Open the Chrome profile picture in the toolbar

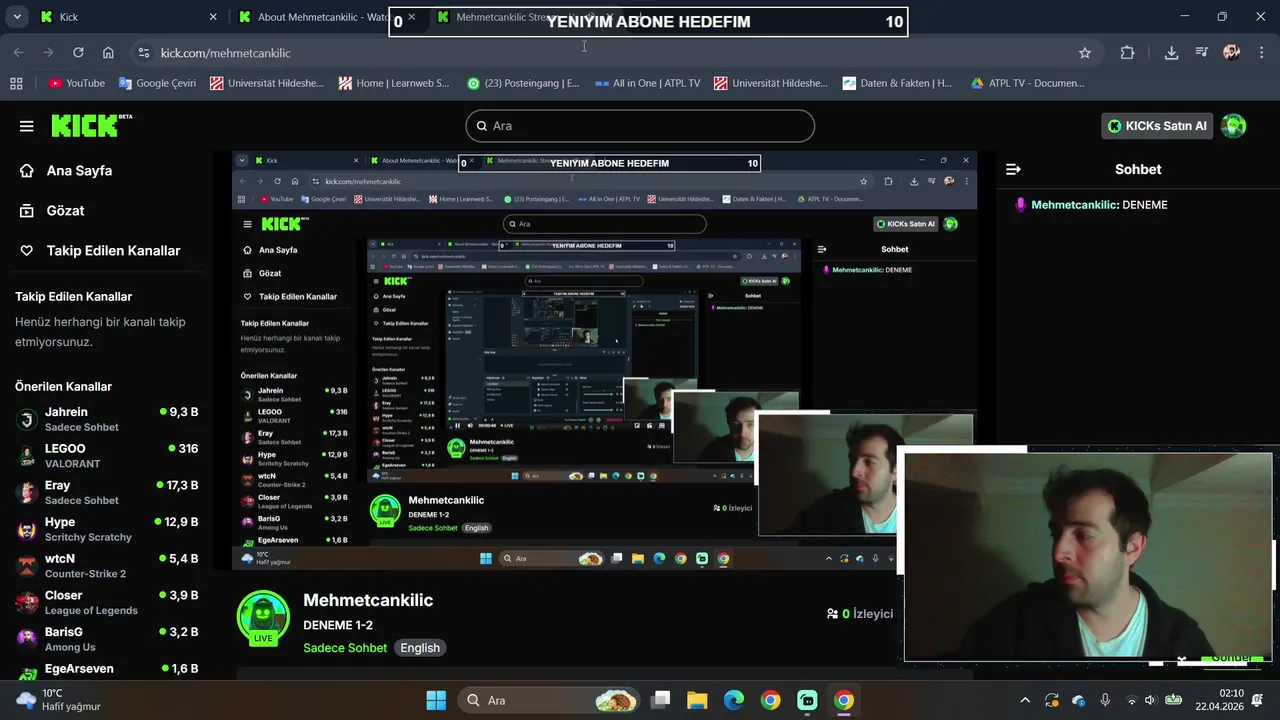pyautogui.click(x=1231, y=53)
